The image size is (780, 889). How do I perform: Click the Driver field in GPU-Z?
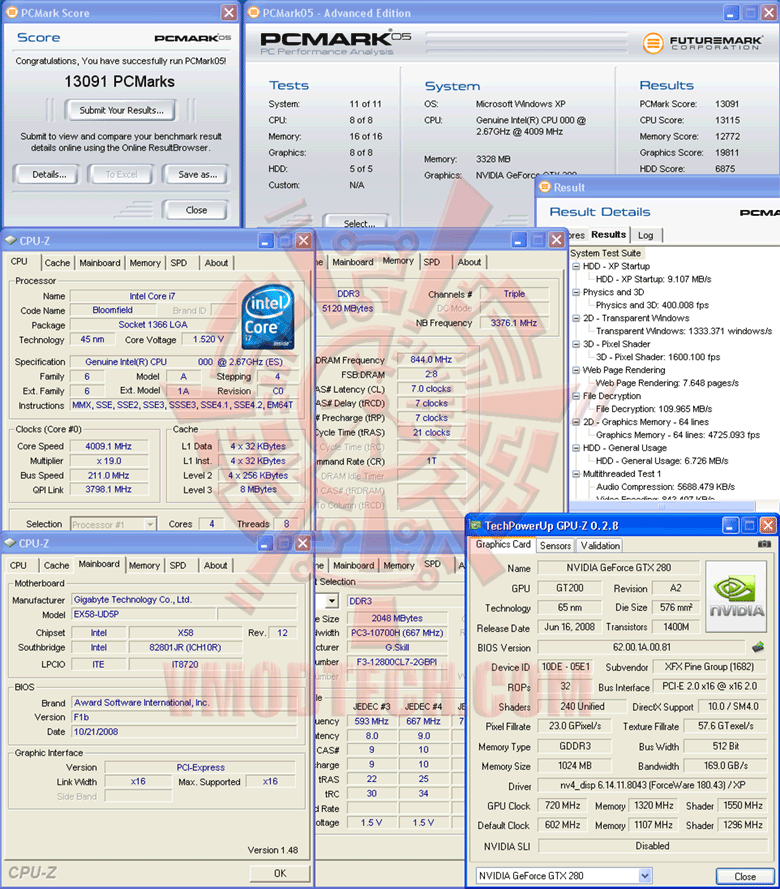[652, 785]
